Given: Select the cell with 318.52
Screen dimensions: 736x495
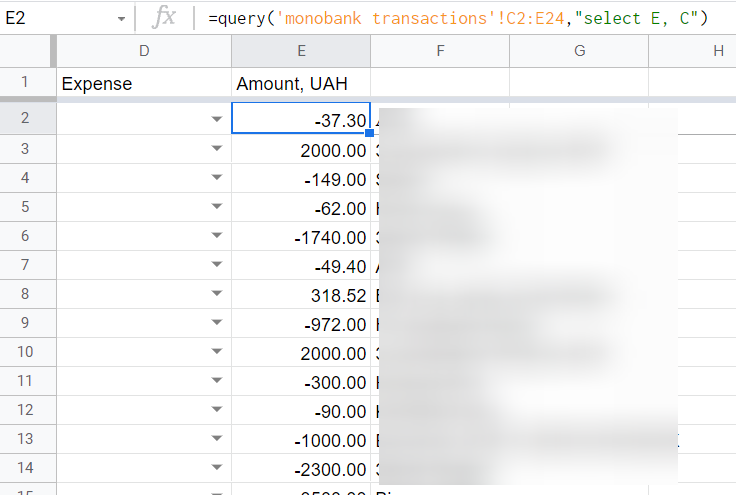Looking at the screenshot, I should tap(301, 294).
